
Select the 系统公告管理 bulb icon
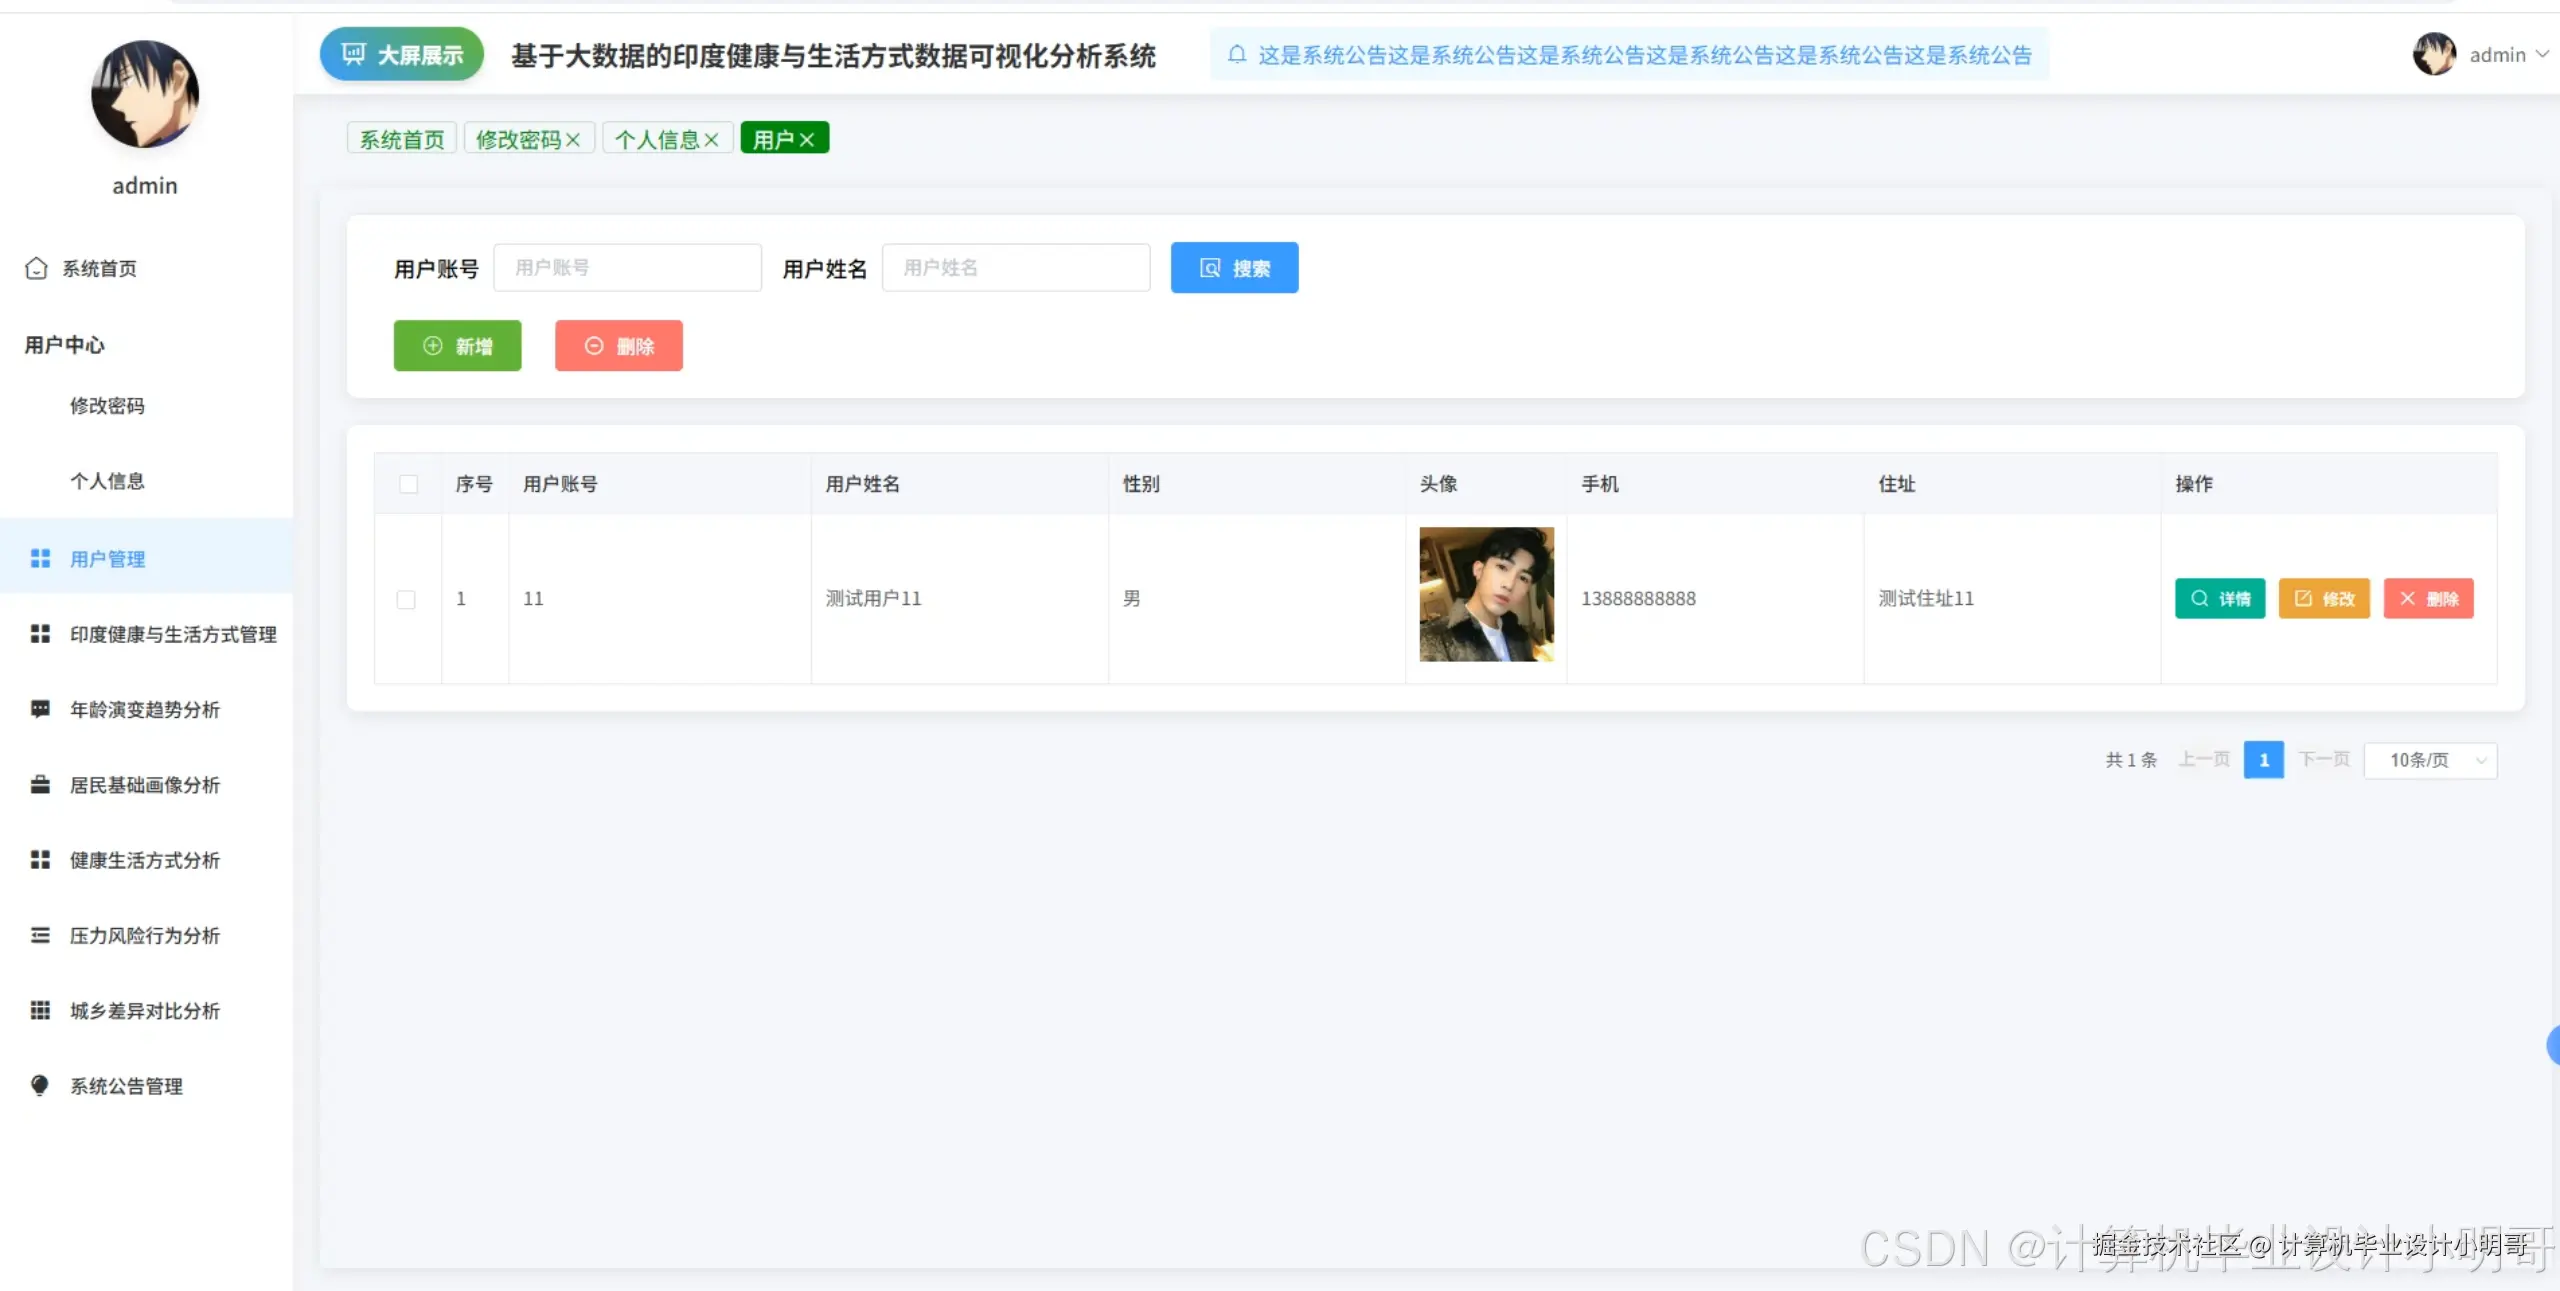pos(40,1086)
